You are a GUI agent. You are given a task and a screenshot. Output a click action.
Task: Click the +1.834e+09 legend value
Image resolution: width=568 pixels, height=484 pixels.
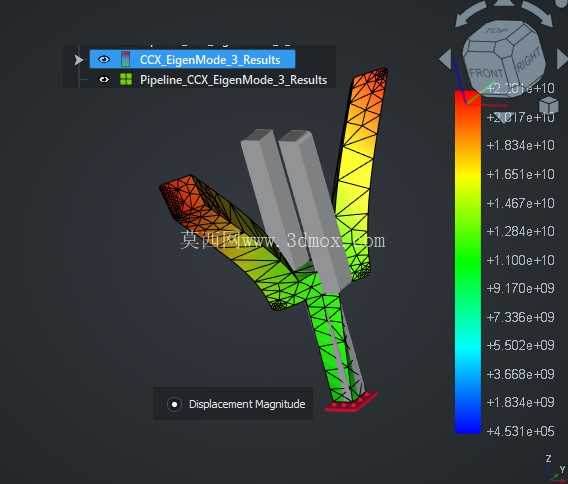[x=521, y=402]
